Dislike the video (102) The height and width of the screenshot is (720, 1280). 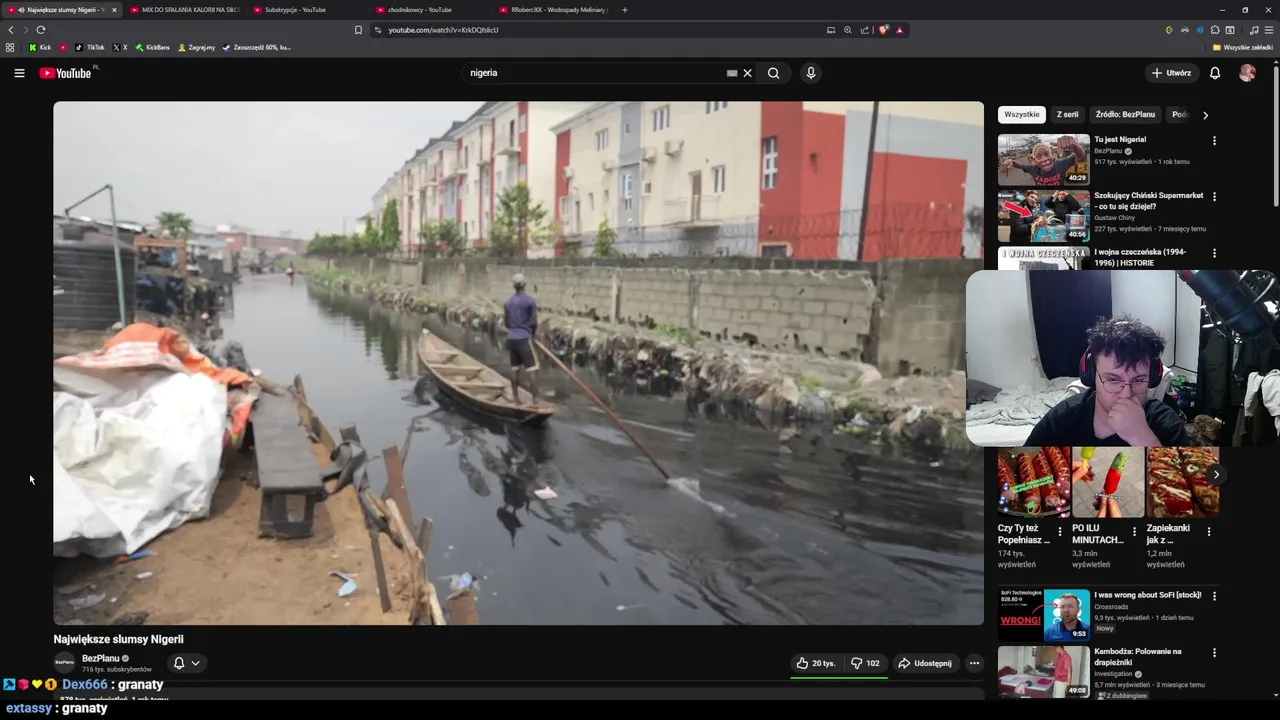tap(865, 663)
